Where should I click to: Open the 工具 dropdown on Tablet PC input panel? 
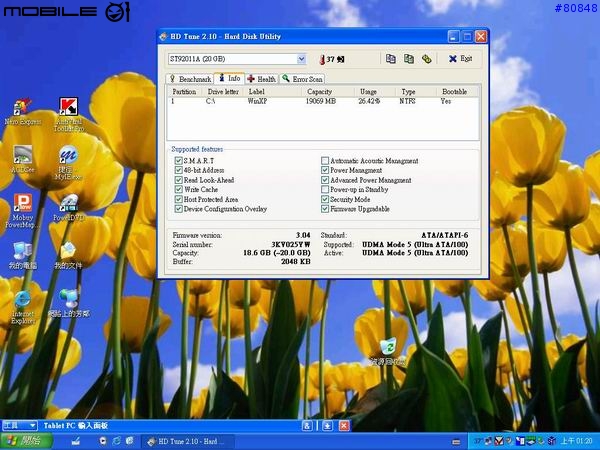coord(20,426)
